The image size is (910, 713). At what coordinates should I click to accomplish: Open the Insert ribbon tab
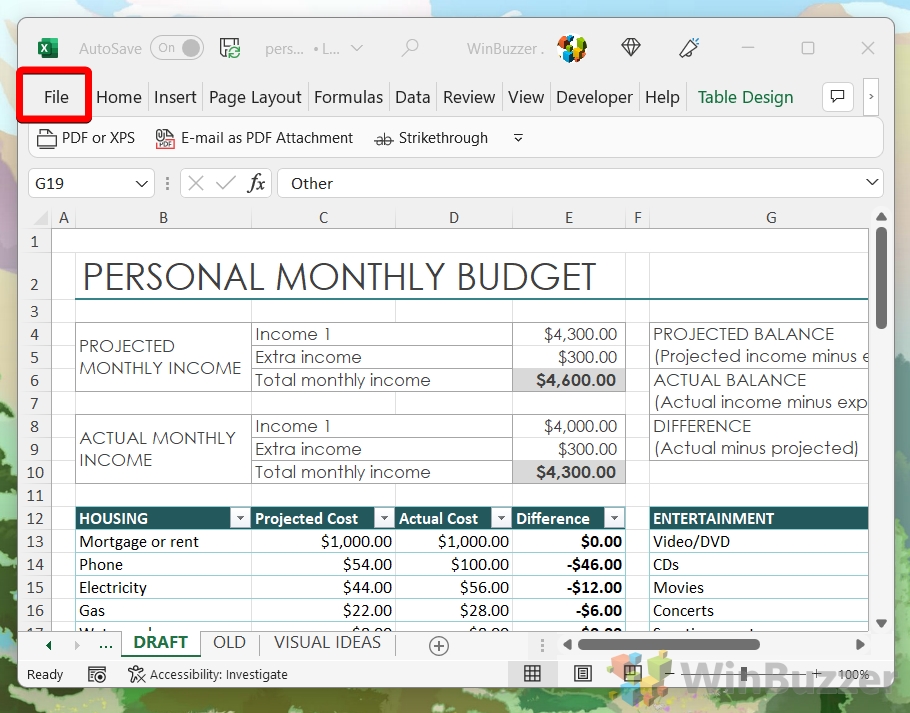pyautogui.click(x=175, y=97)
